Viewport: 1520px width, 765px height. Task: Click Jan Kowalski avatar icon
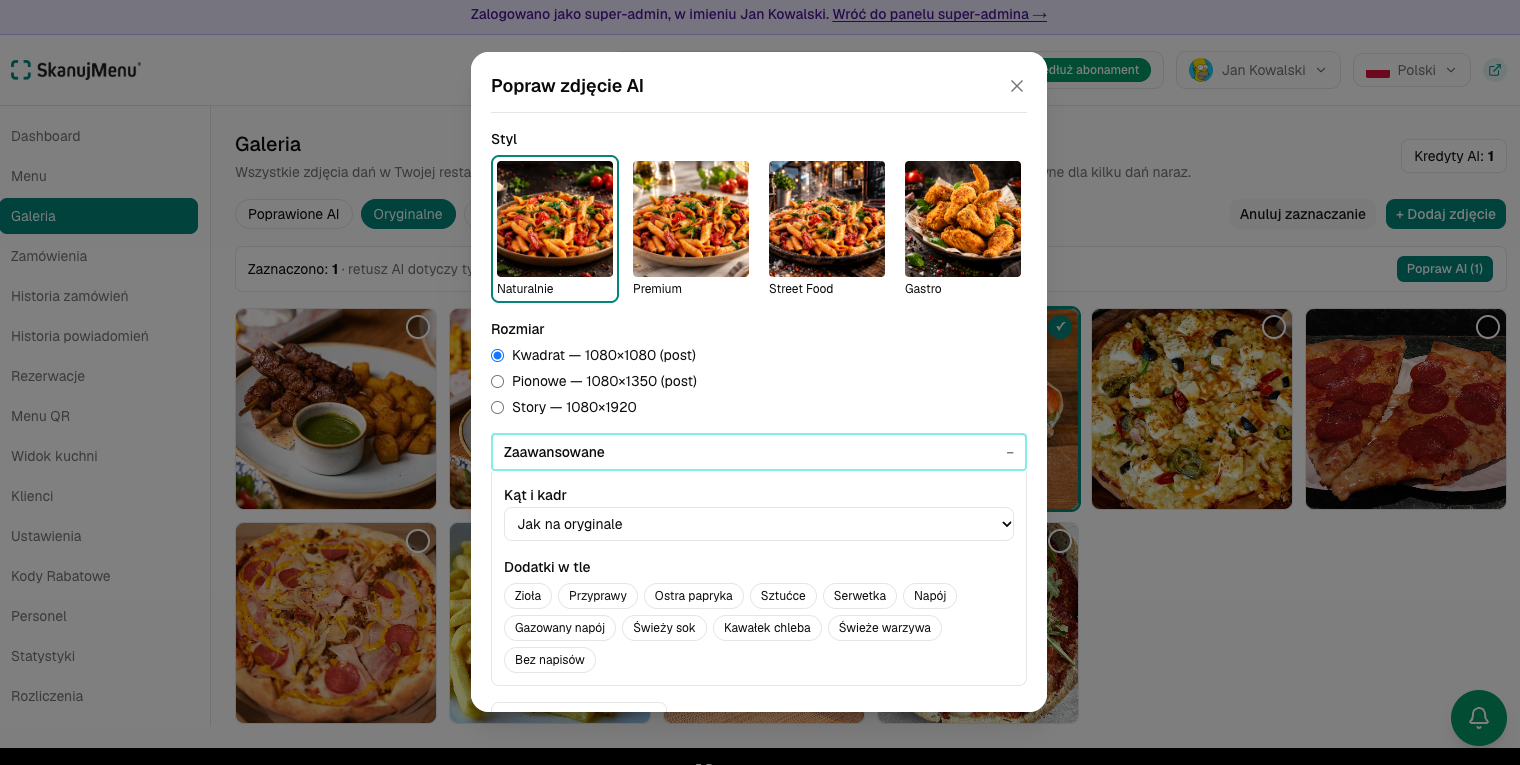point(1201,70)
